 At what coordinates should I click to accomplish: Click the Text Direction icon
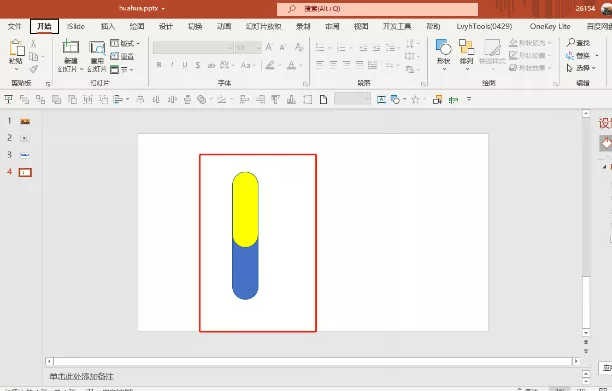(x=410, y=43)
